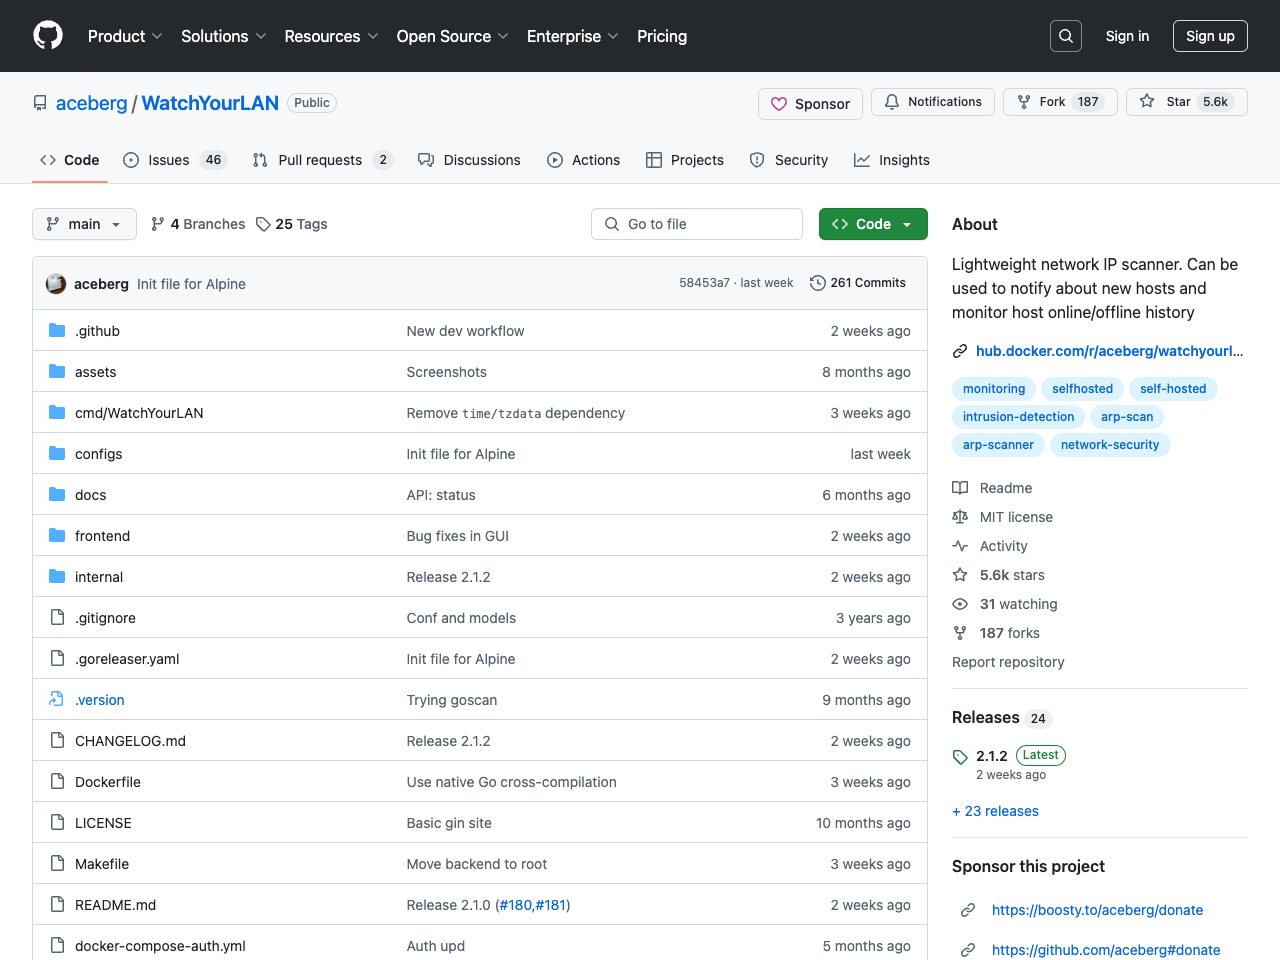
Task: Open commit hash 58453a7
Action: 704,283
